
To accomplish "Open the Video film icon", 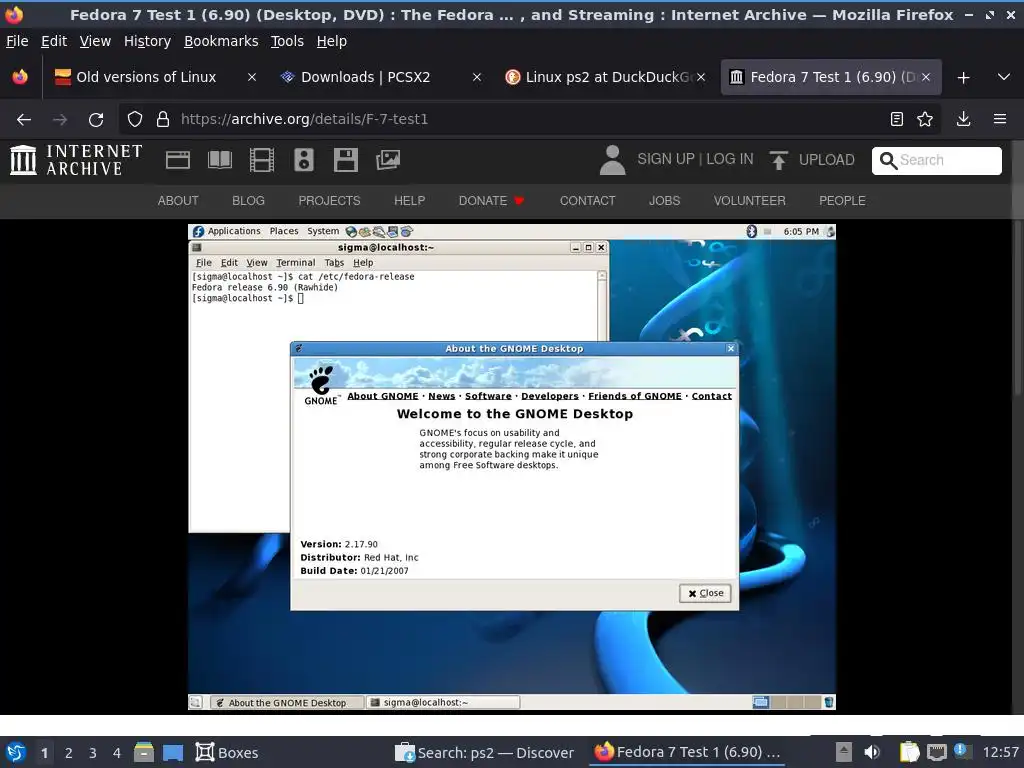I will pyautogui.click(x=262, y=160).
